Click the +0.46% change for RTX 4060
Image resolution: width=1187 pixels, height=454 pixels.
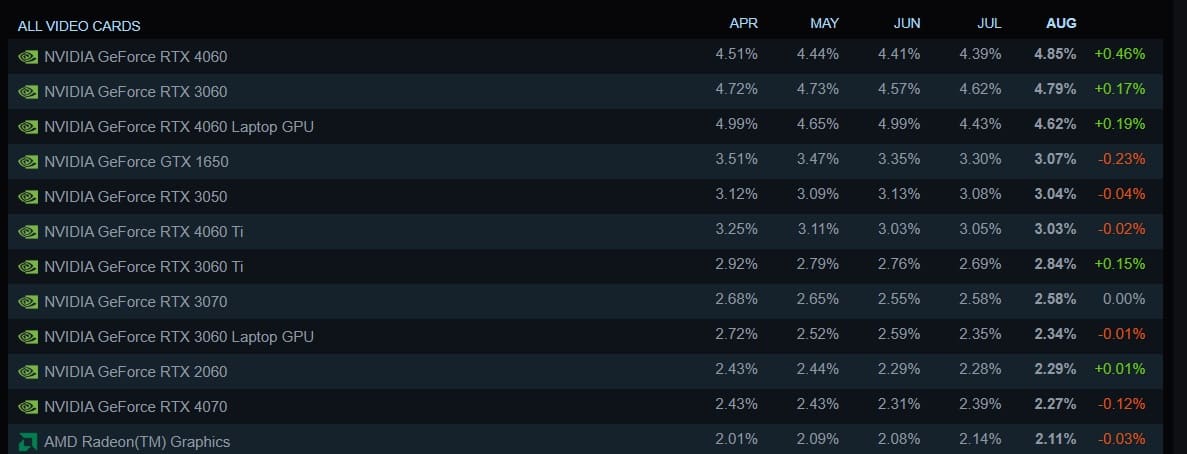(x=1119, y=54)
